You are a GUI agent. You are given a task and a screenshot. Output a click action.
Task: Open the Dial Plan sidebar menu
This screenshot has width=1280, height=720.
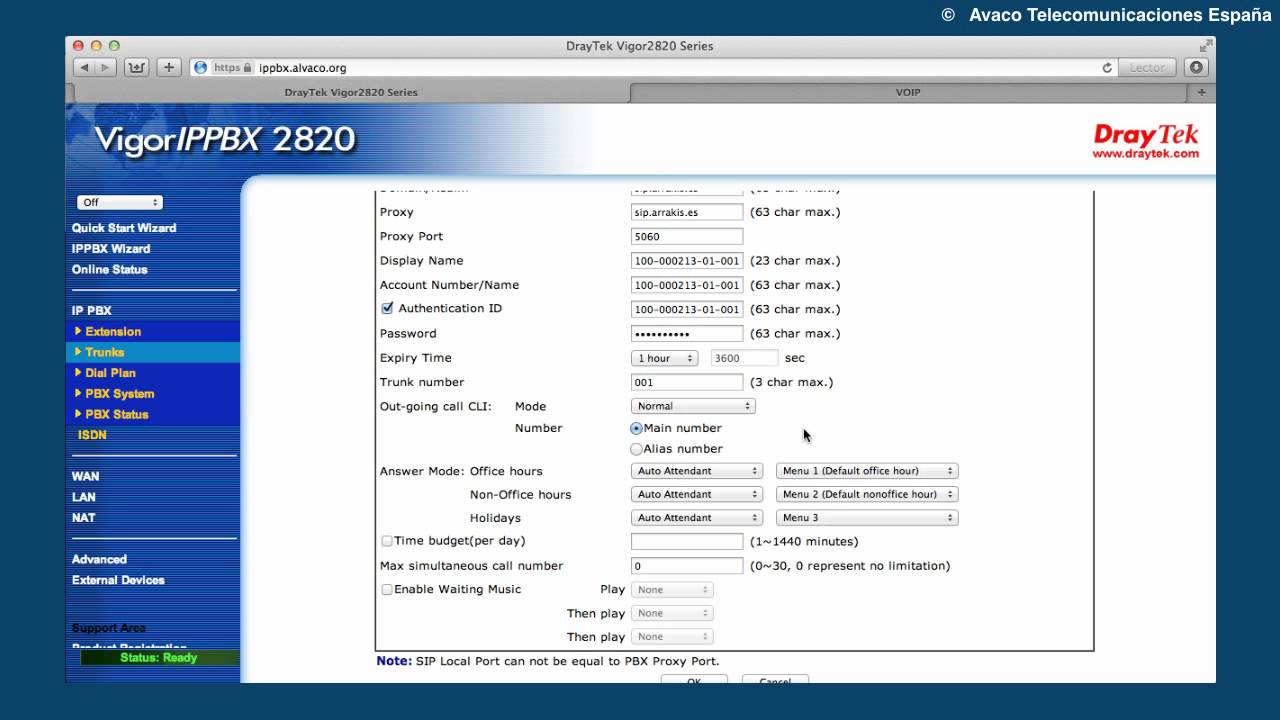110,373
